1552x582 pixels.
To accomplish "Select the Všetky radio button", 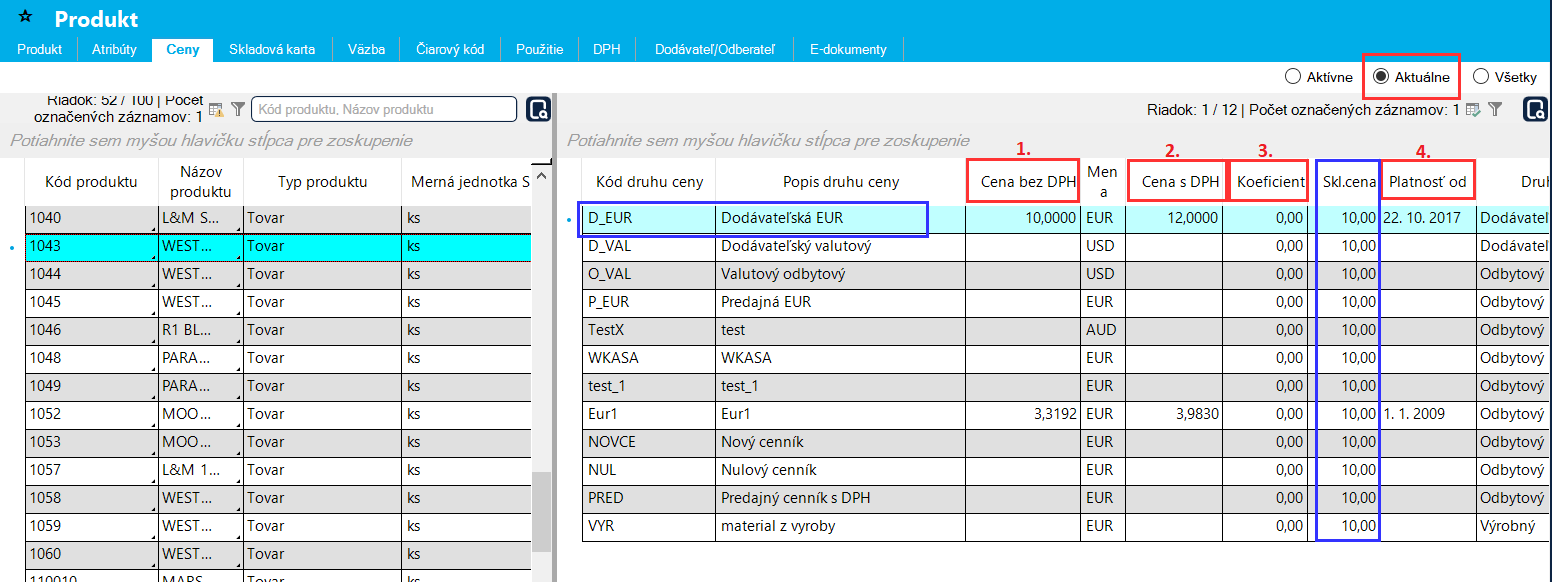I will tap(1481, 77).
